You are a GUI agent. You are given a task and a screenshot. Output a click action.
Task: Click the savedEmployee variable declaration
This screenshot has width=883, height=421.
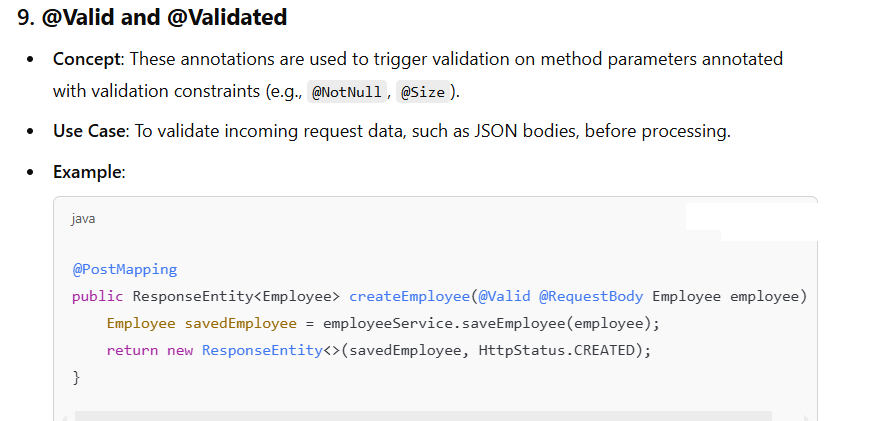(x=240, y=324)
